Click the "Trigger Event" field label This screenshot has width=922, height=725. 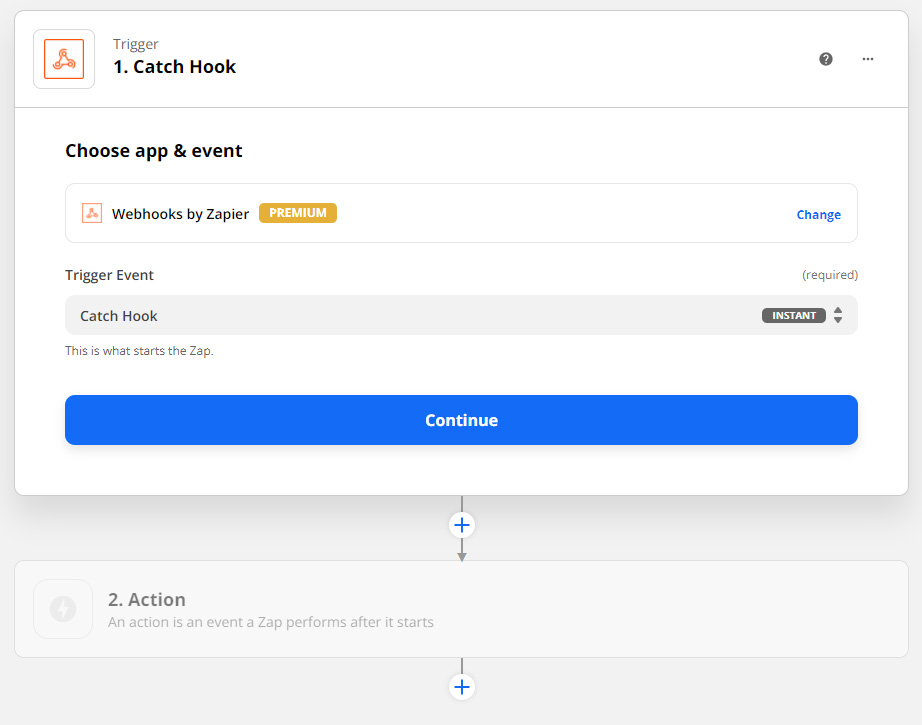(110, 275)
